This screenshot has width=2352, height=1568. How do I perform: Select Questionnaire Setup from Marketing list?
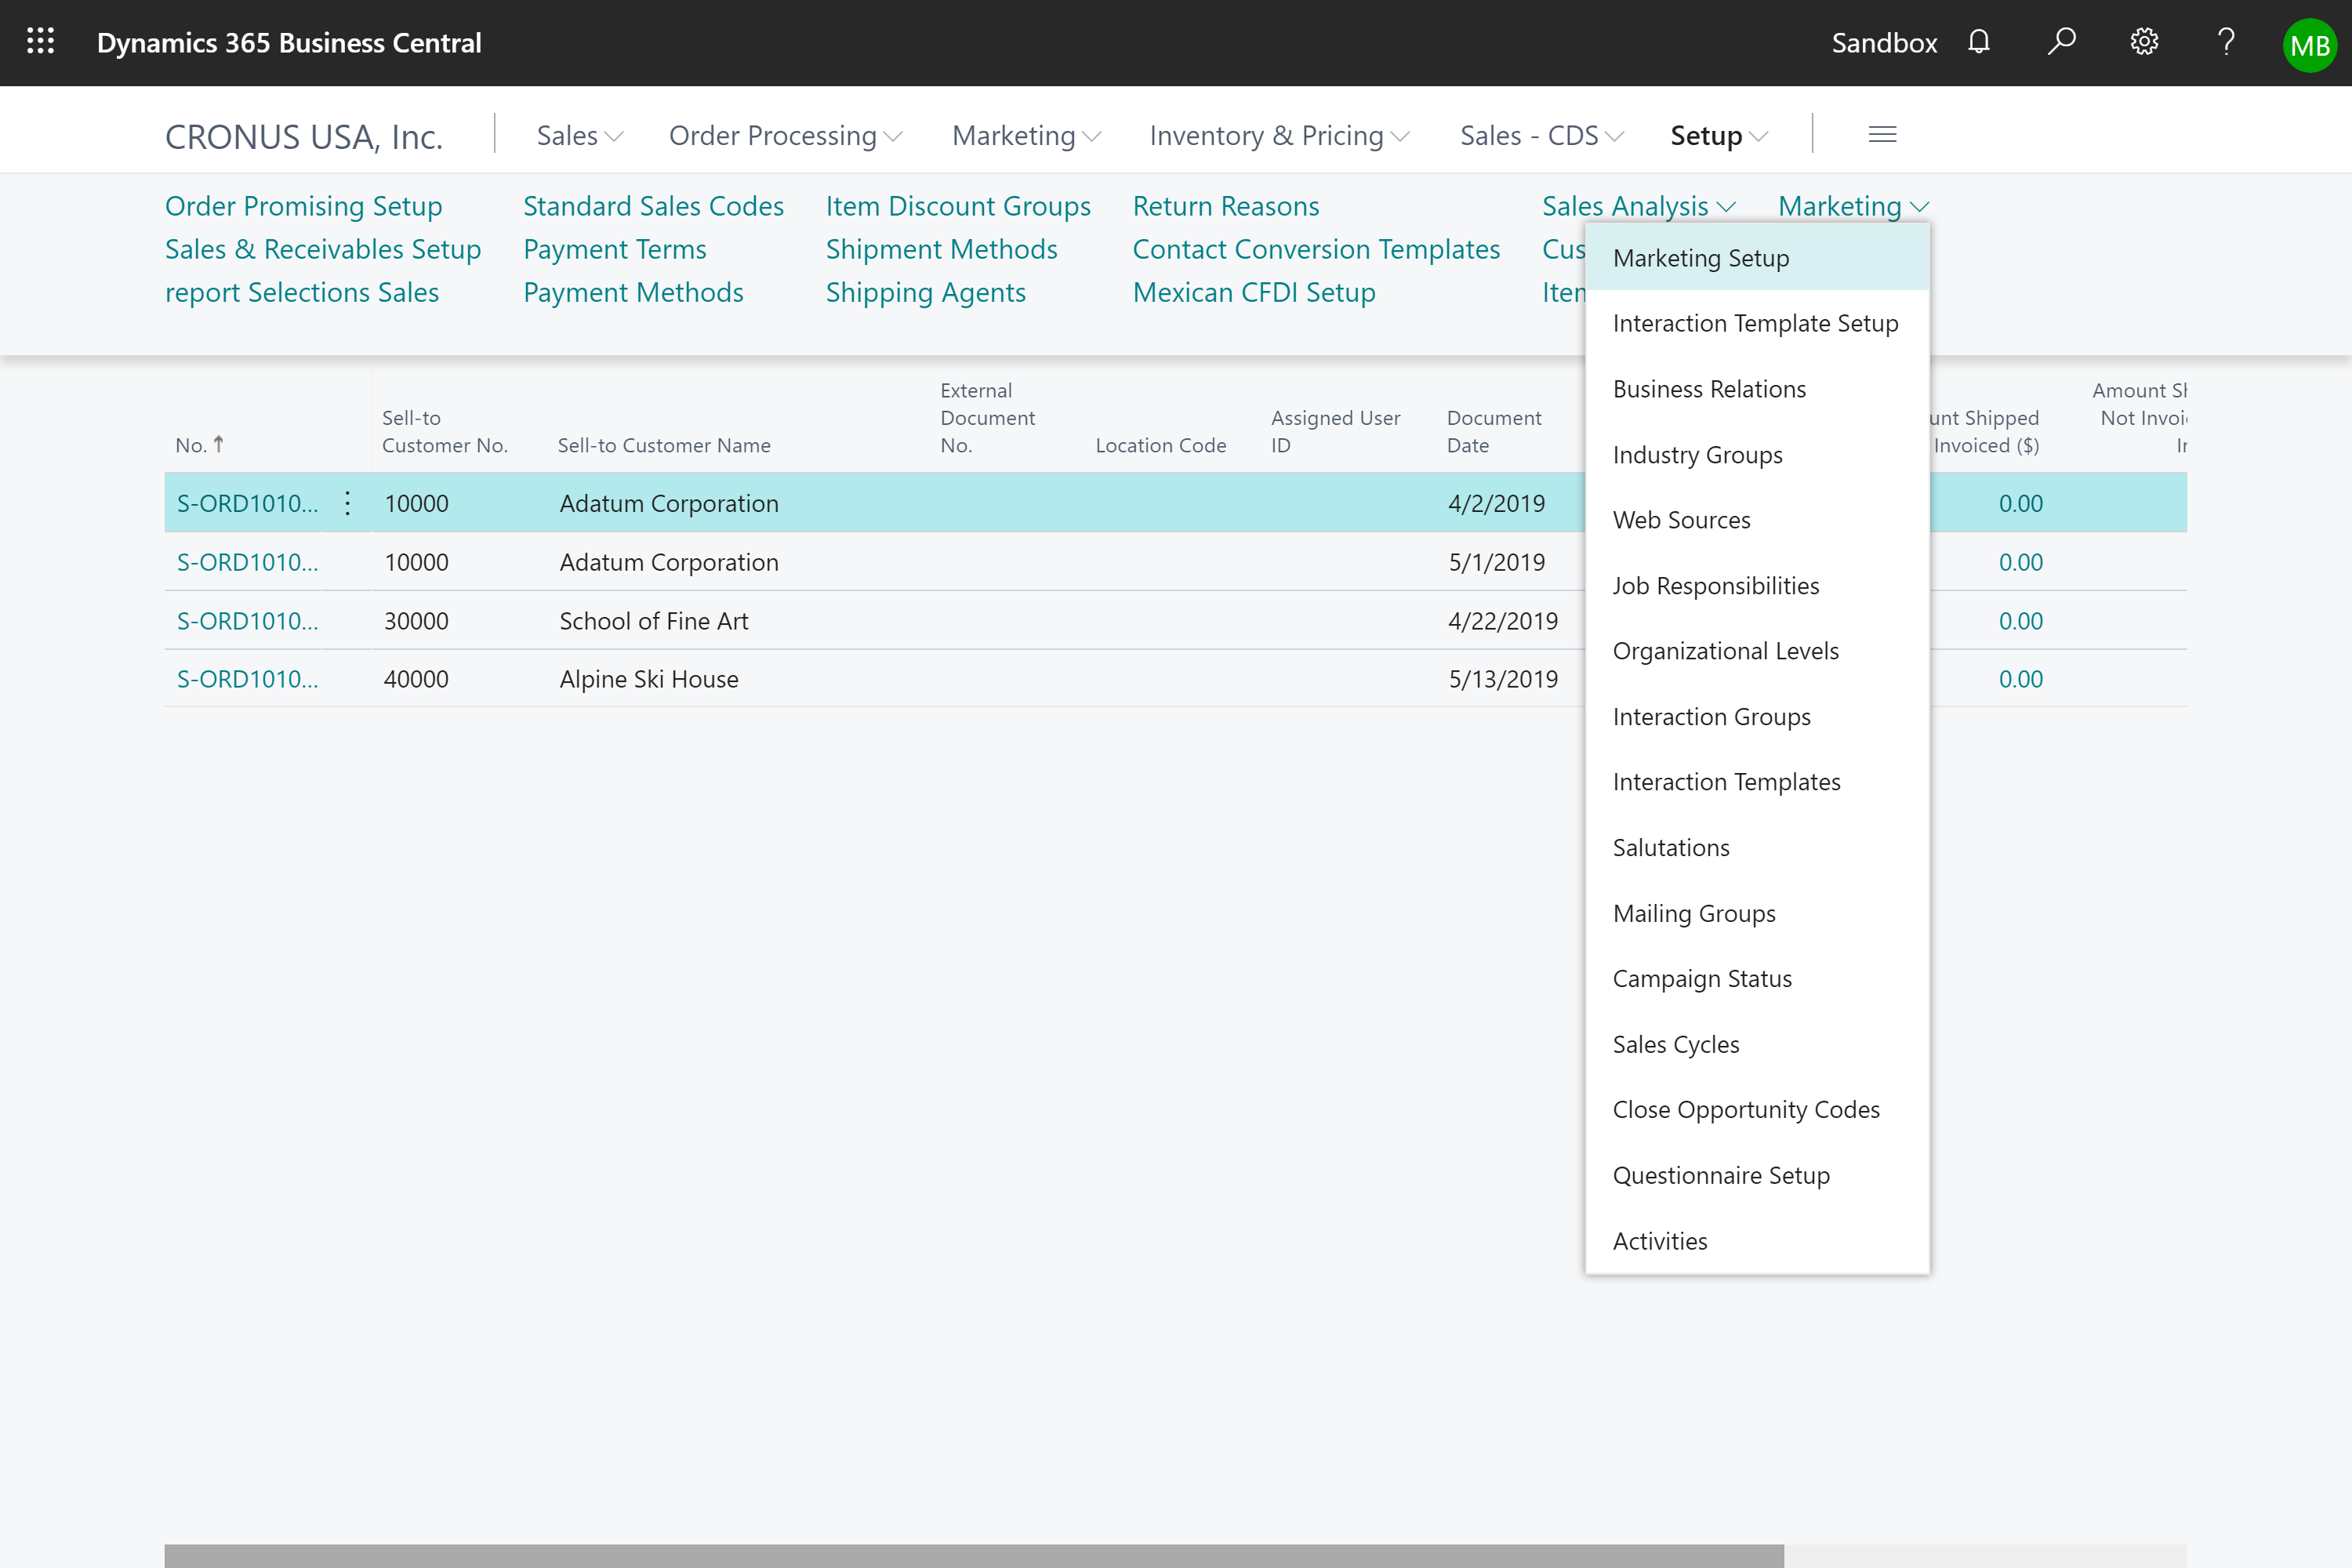[1722, 1174]
